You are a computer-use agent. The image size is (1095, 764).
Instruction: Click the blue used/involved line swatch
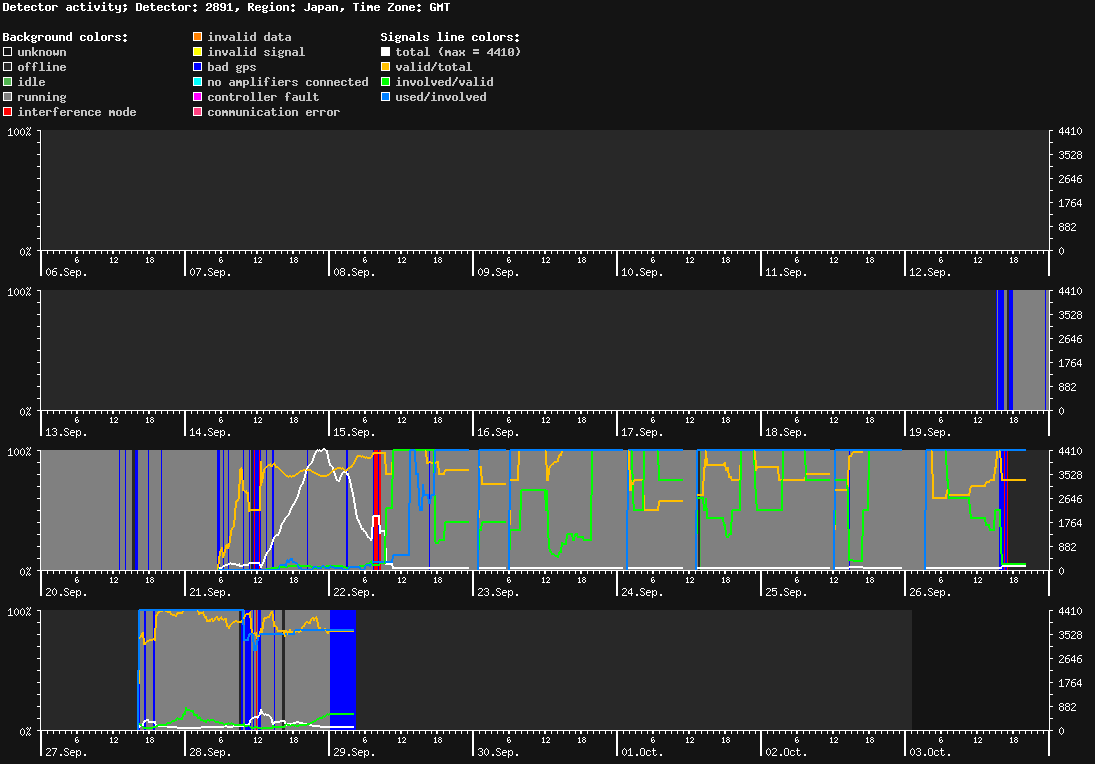[386, 97]
